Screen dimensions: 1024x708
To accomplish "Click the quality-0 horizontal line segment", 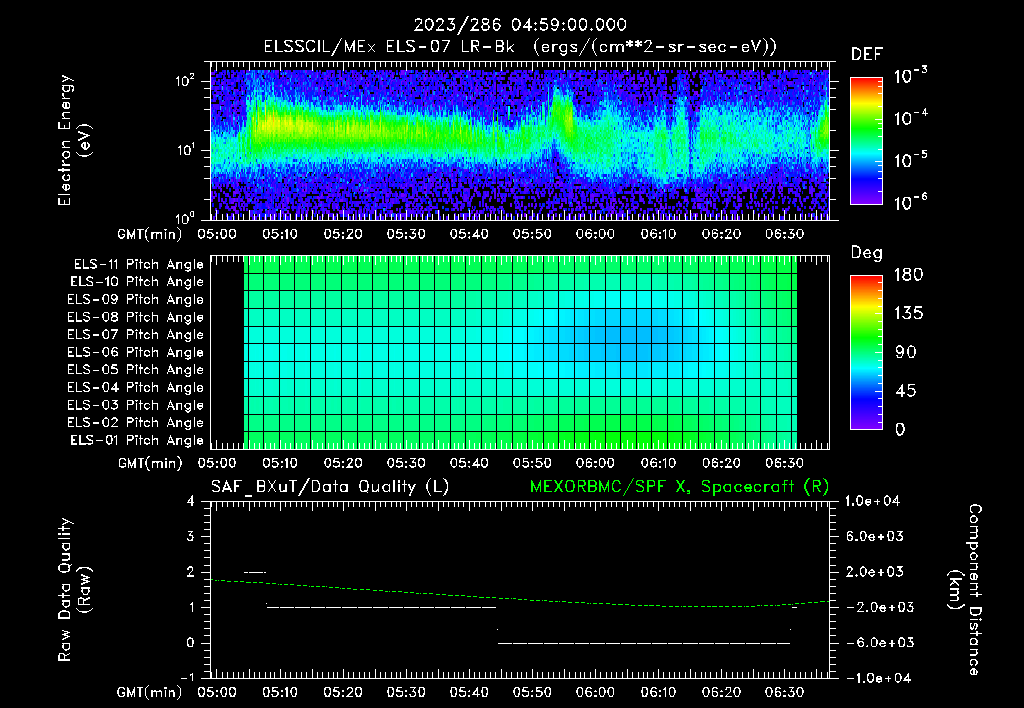I will 644,643.
